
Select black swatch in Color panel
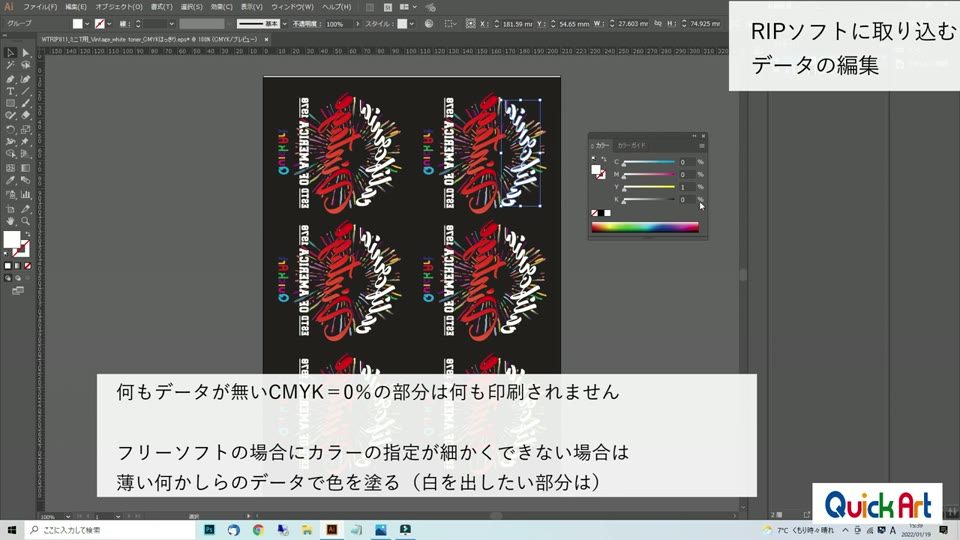tap(601, 213)
